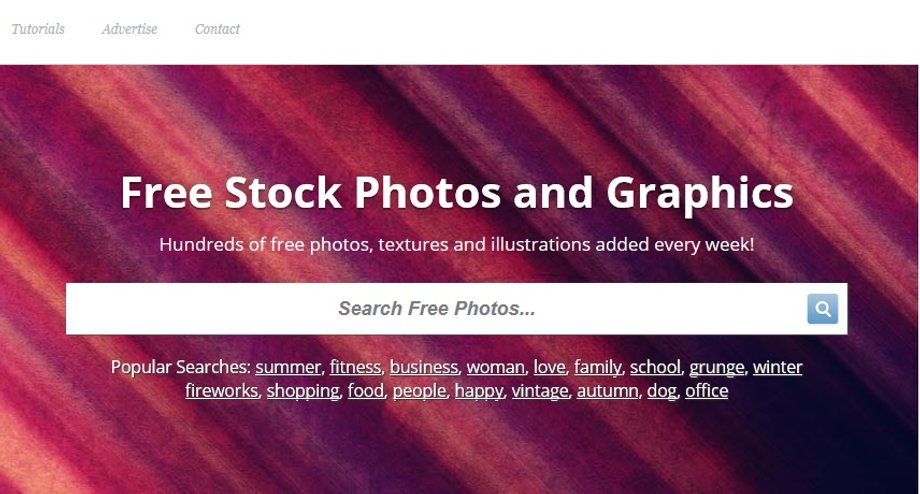Select the 'school' search keyword
Screen dimensions: 920x494
pos(655,367)
